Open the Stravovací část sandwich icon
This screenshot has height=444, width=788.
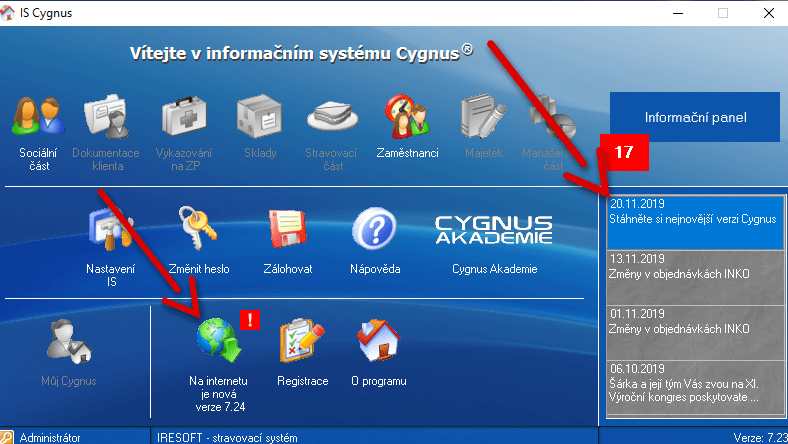coord(332,116)
